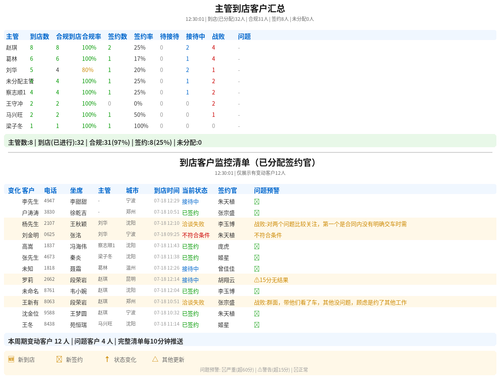Click the 新签约 legend icon

[x=59, y=359]
